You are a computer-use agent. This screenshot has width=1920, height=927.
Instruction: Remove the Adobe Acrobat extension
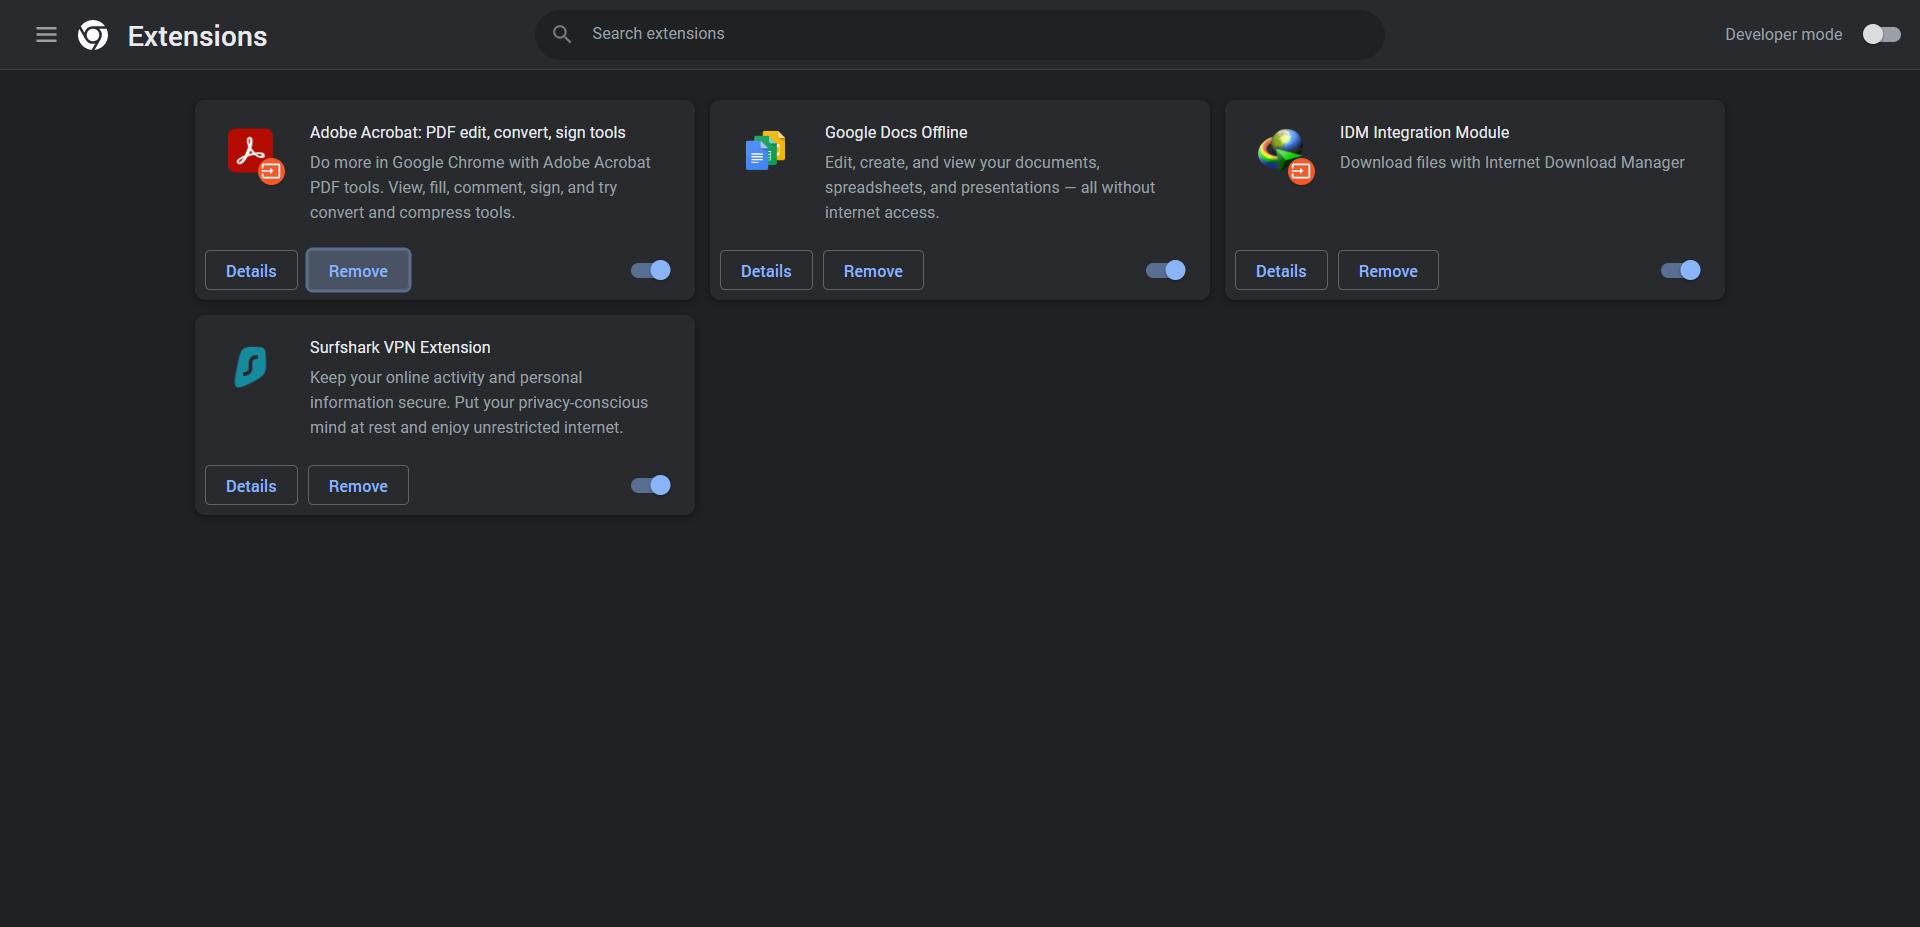point(358,270)
